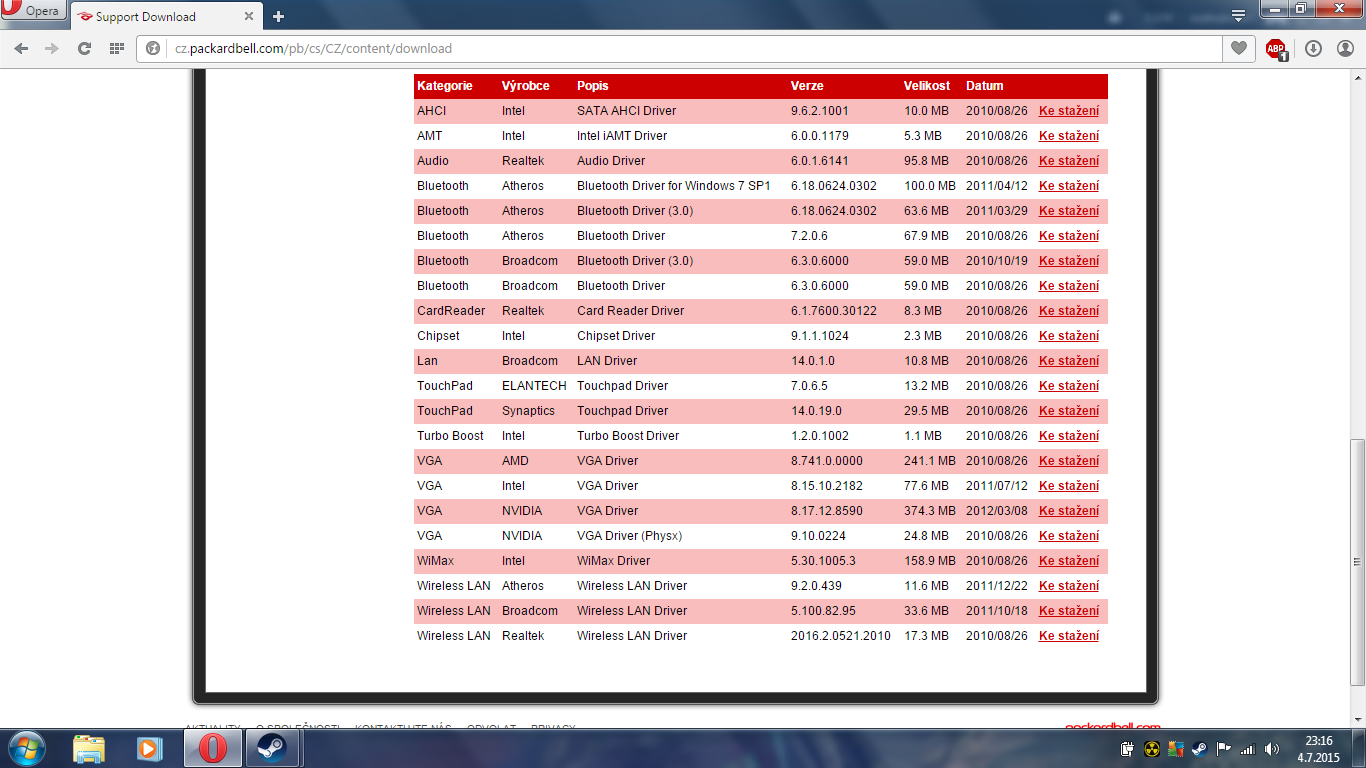This screenshot has width=1366, height=768.
Task: Open the tab menu stacked-lines icon
Action: click(x=1238, y=15)
